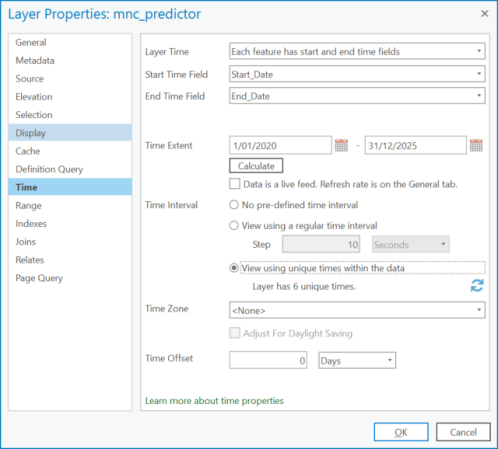
Task: Refresh the unique times count
Action: [x=477, y=286]
